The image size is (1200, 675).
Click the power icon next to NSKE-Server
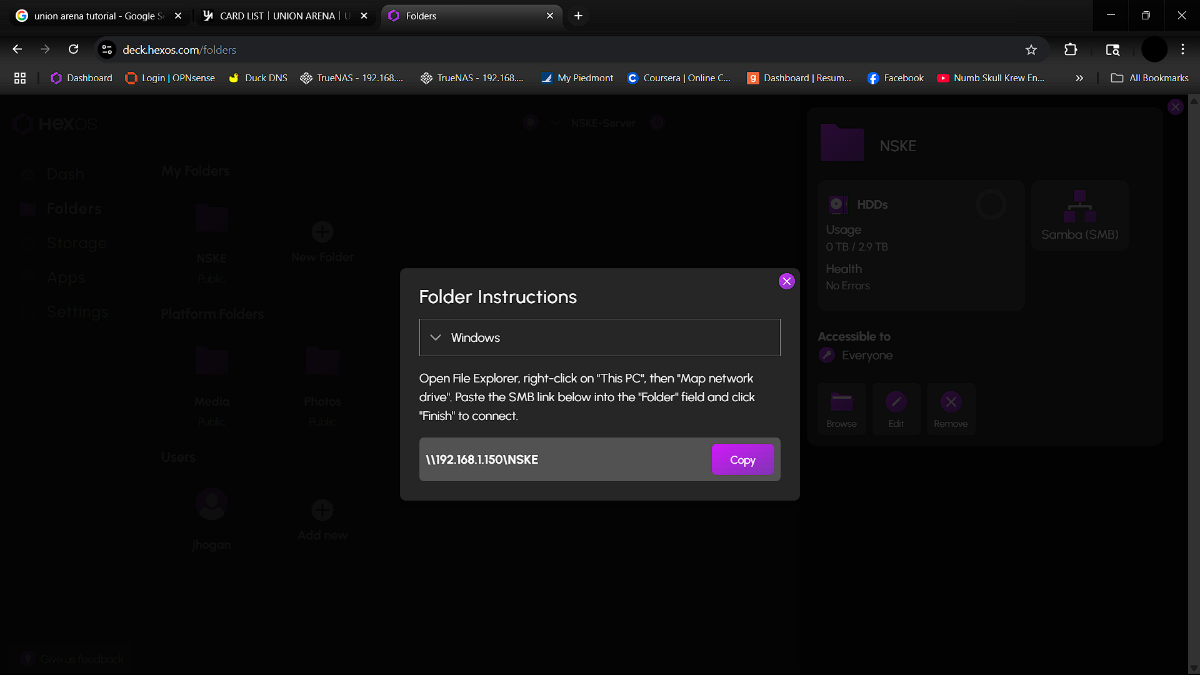coord(657,123)
